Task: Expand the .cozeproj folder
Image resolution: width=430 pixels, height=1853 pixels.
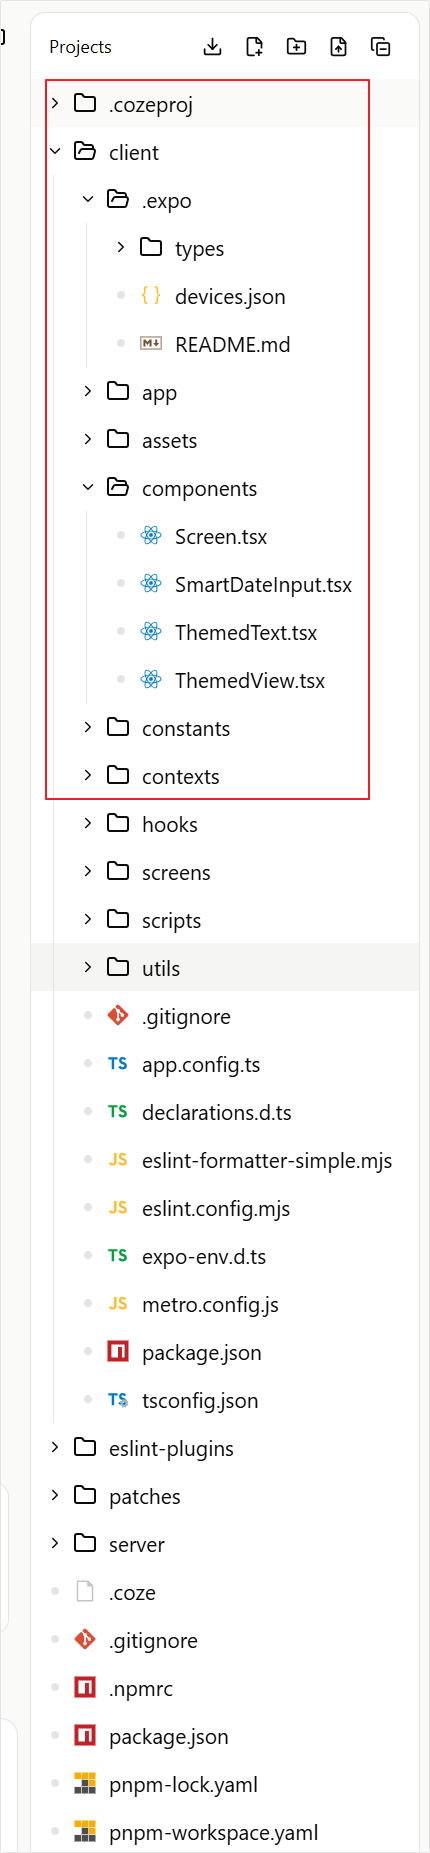Action: pos(55,103)
